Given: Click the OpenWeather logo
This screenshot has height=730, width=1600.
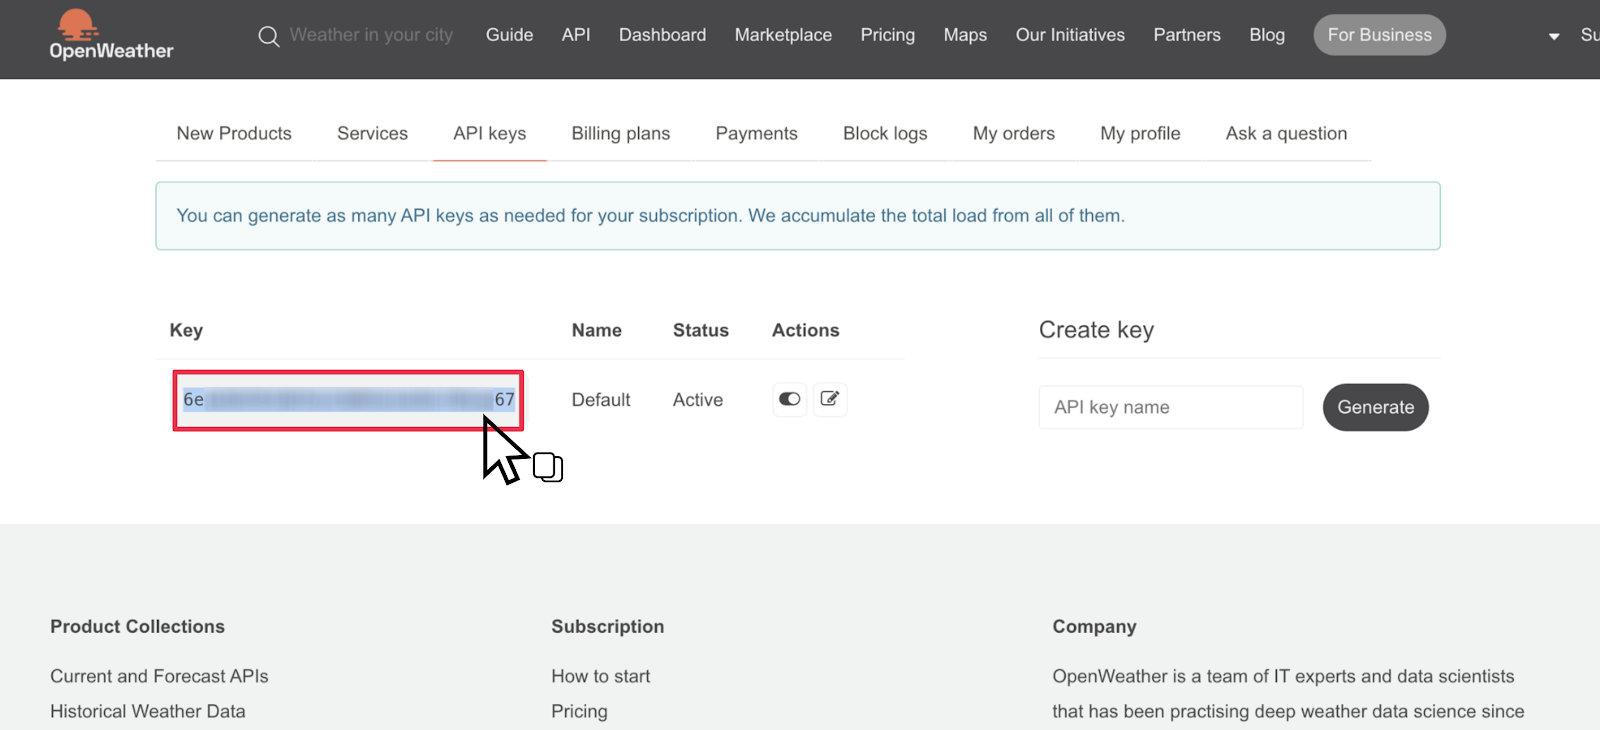Looking at the screenshot, I should tap(111, 35).
